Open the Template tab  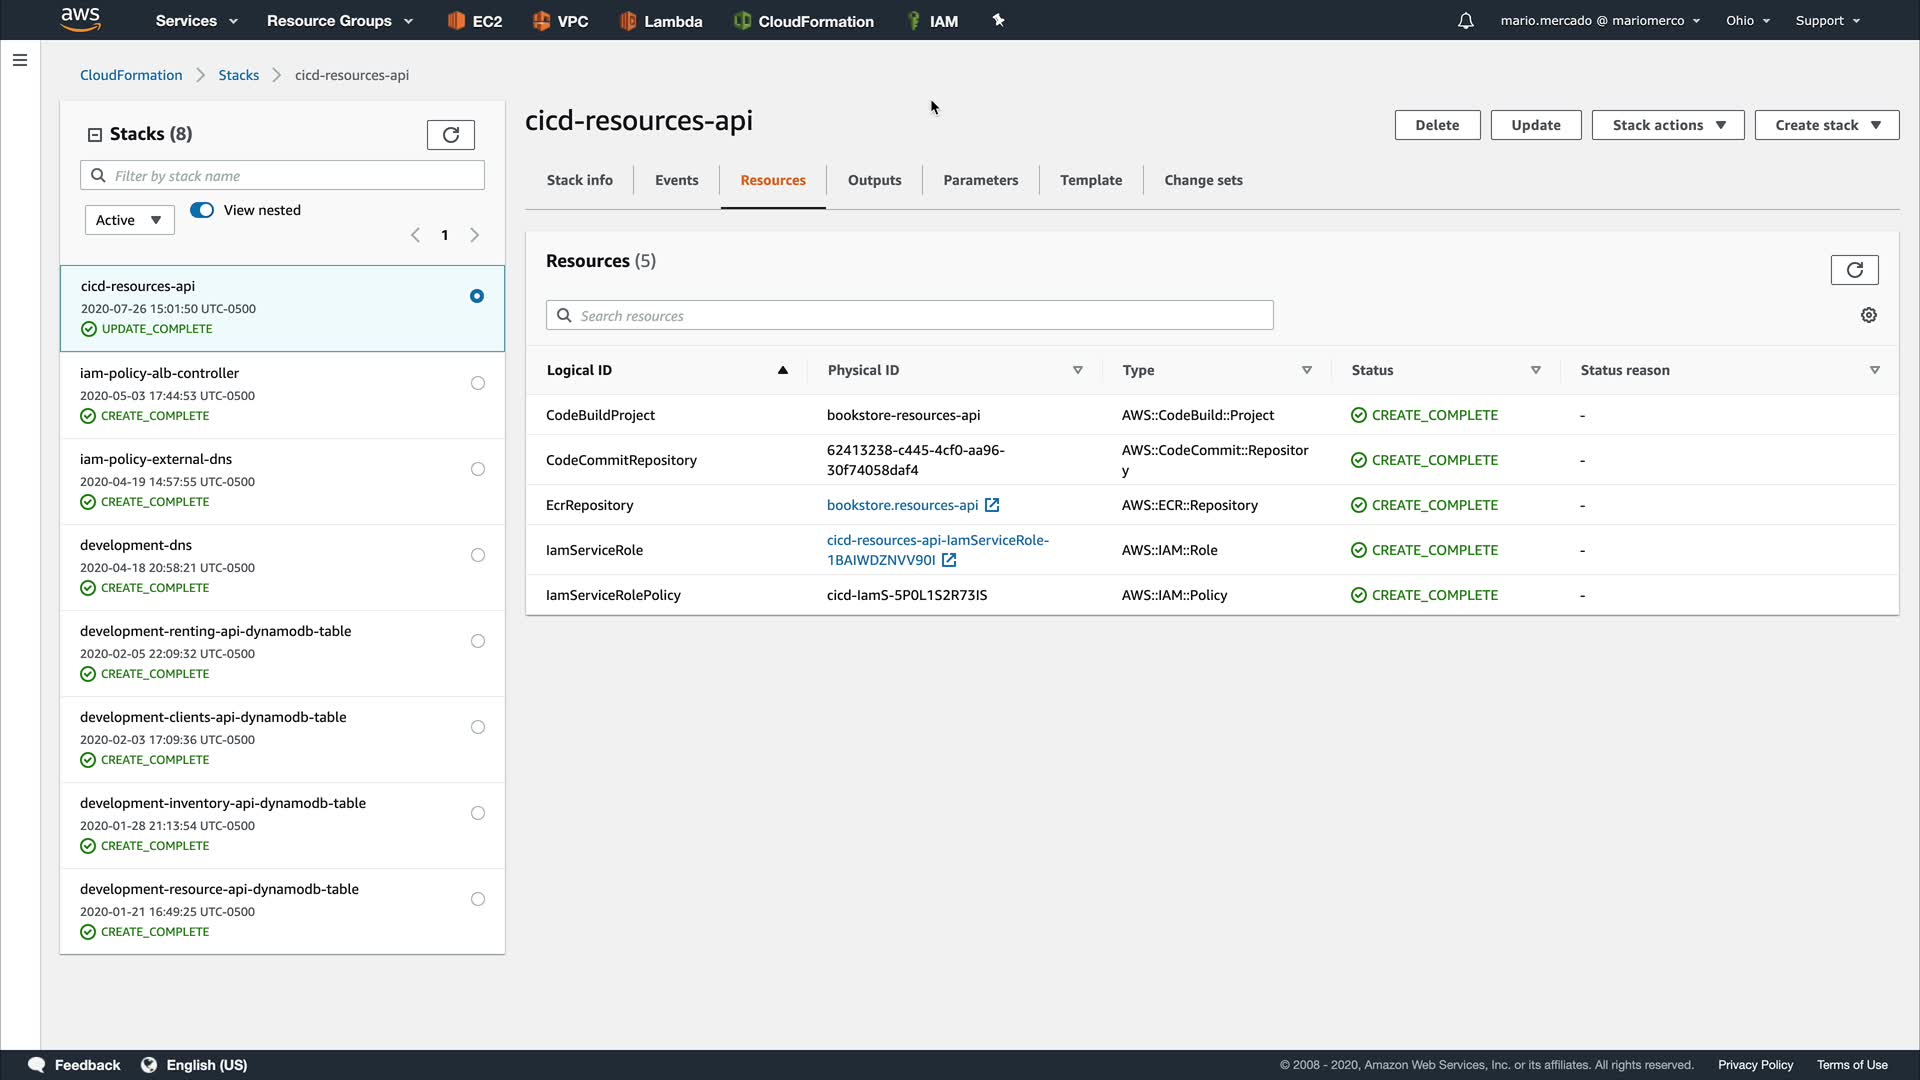coord(1090,180)
